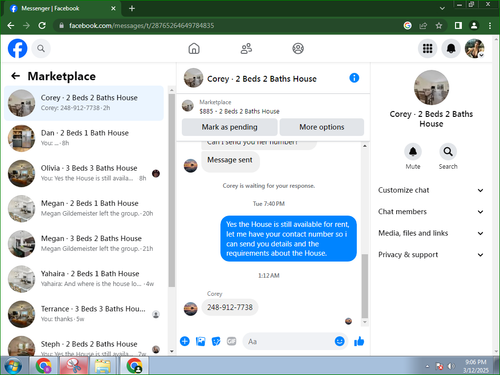The image size is (500, 375).
Task: Attach a photo using the image icon
Action: [200, 341]
